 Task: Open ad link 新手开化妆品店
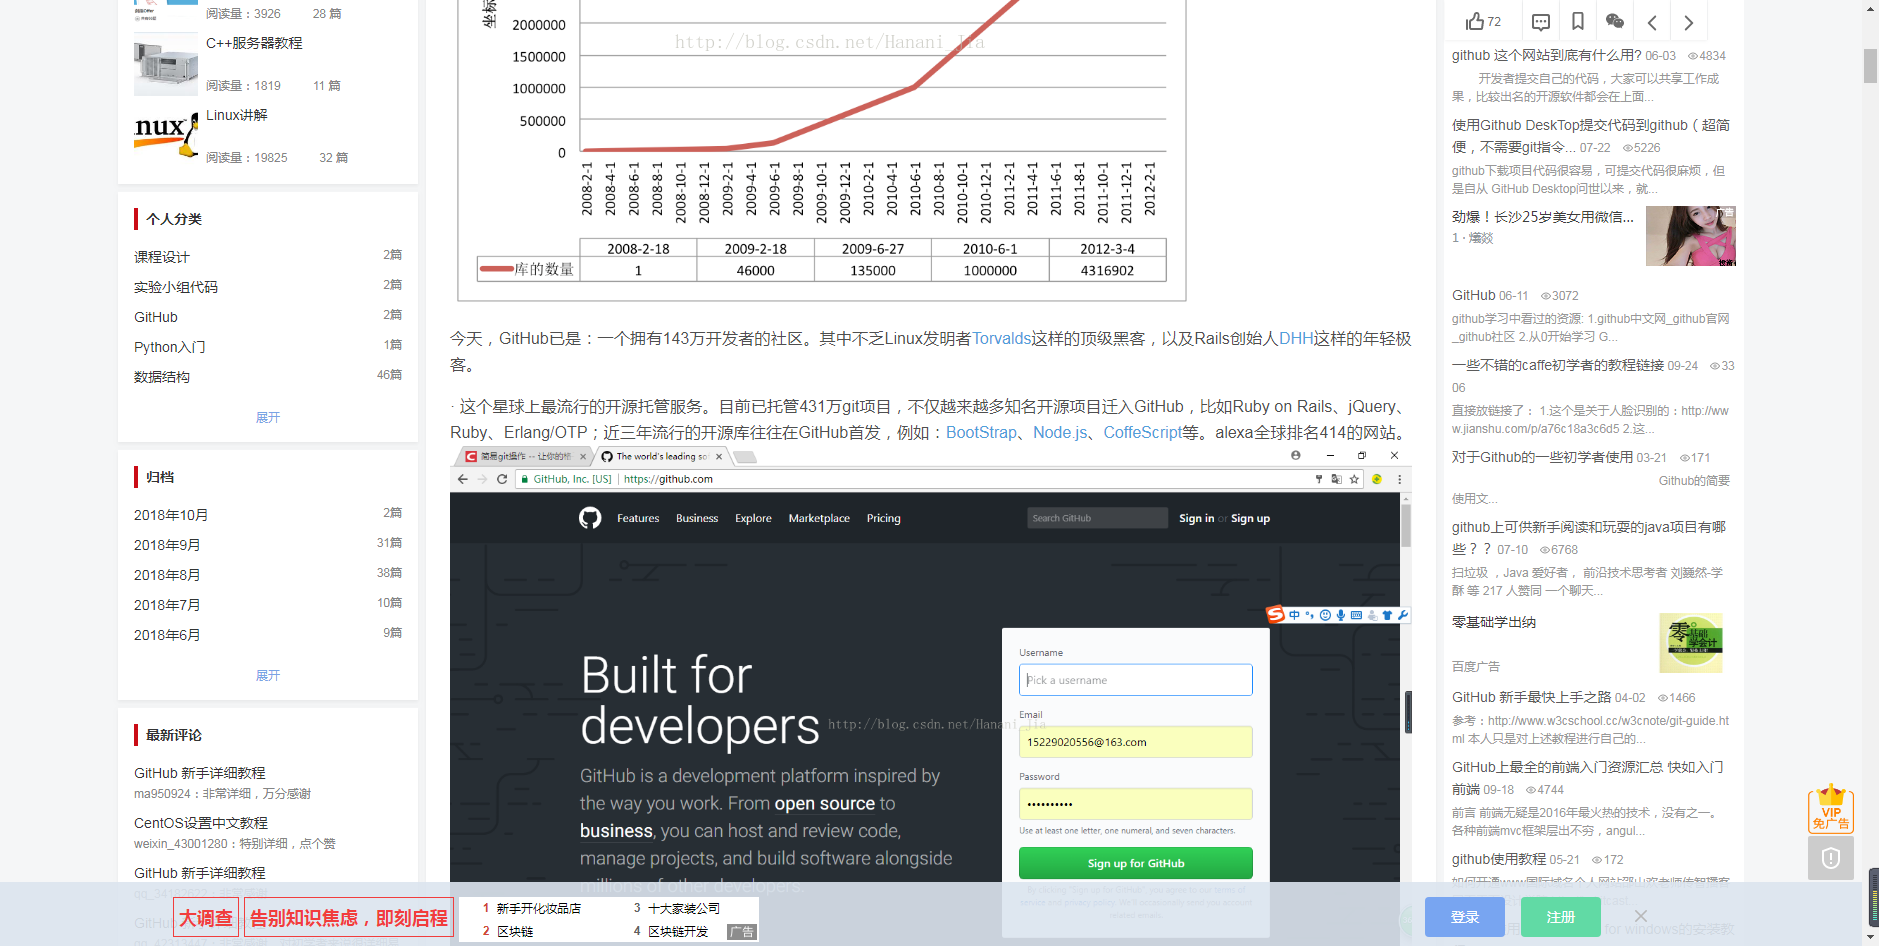point(538,908)
